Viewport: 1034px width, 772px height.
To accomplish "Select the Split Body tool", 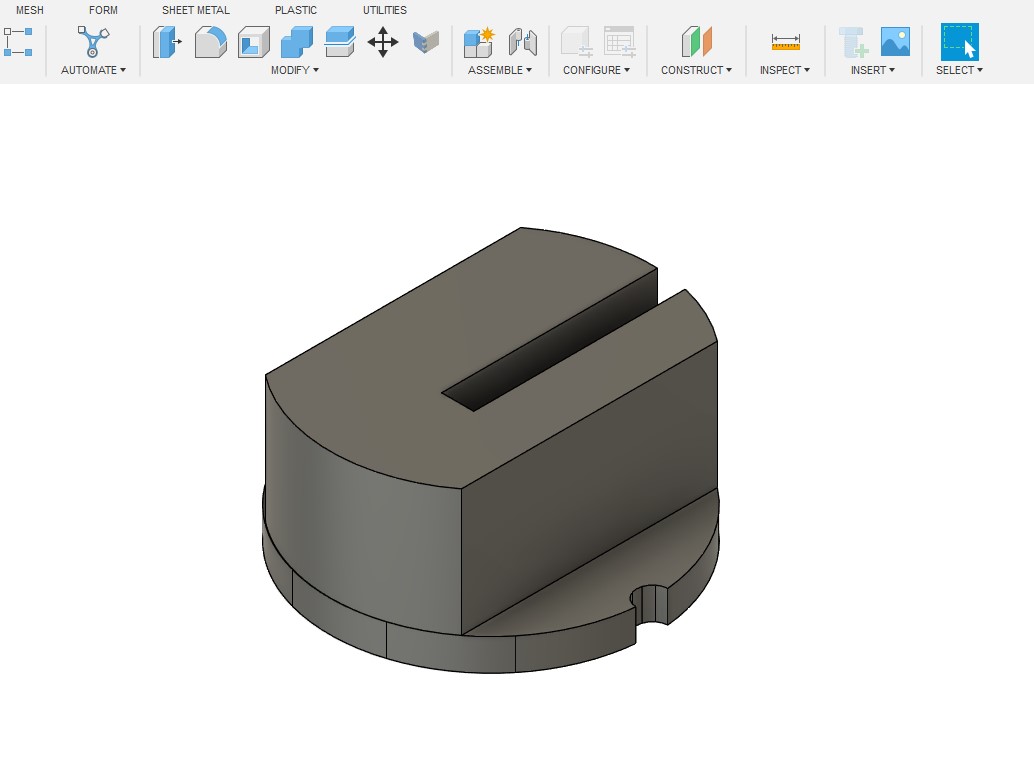I will [x=340, y=42].
